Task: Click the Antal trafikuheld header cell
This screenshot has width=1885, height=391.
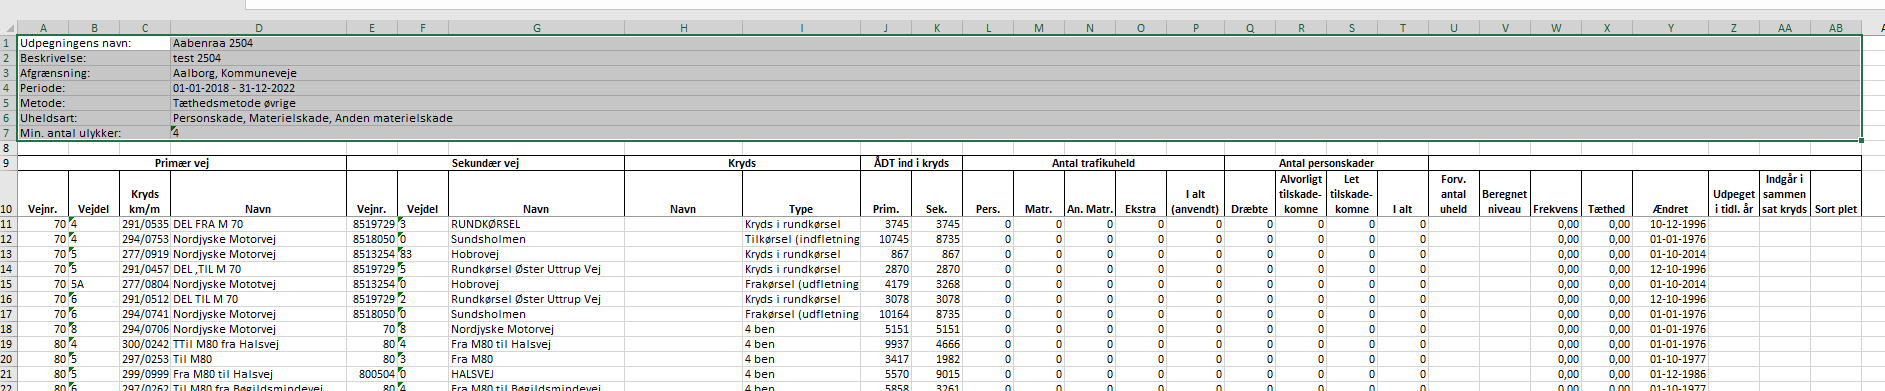Action: click(x=1093, y=163)
